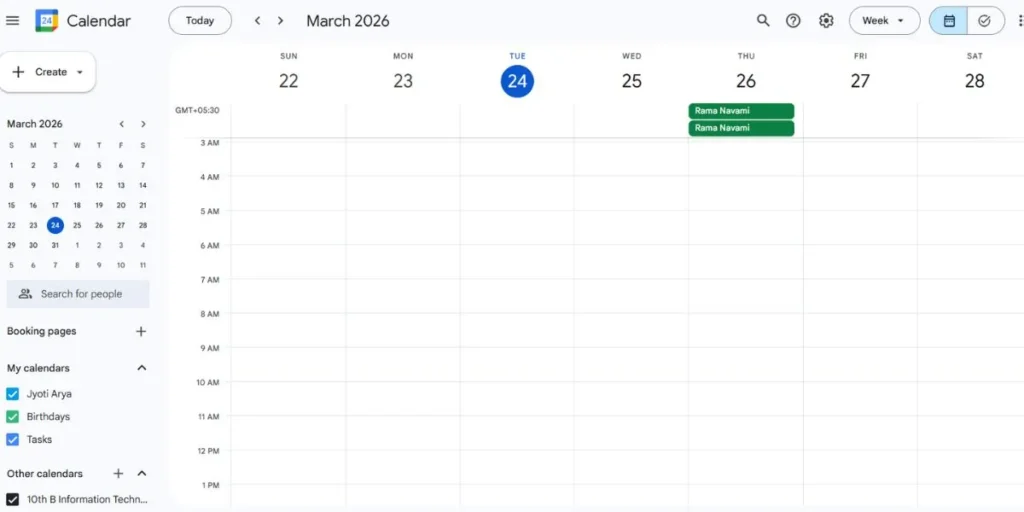1024x512 pixels.
Task: Open the first Rama Navami event
Action: (741, 111)
